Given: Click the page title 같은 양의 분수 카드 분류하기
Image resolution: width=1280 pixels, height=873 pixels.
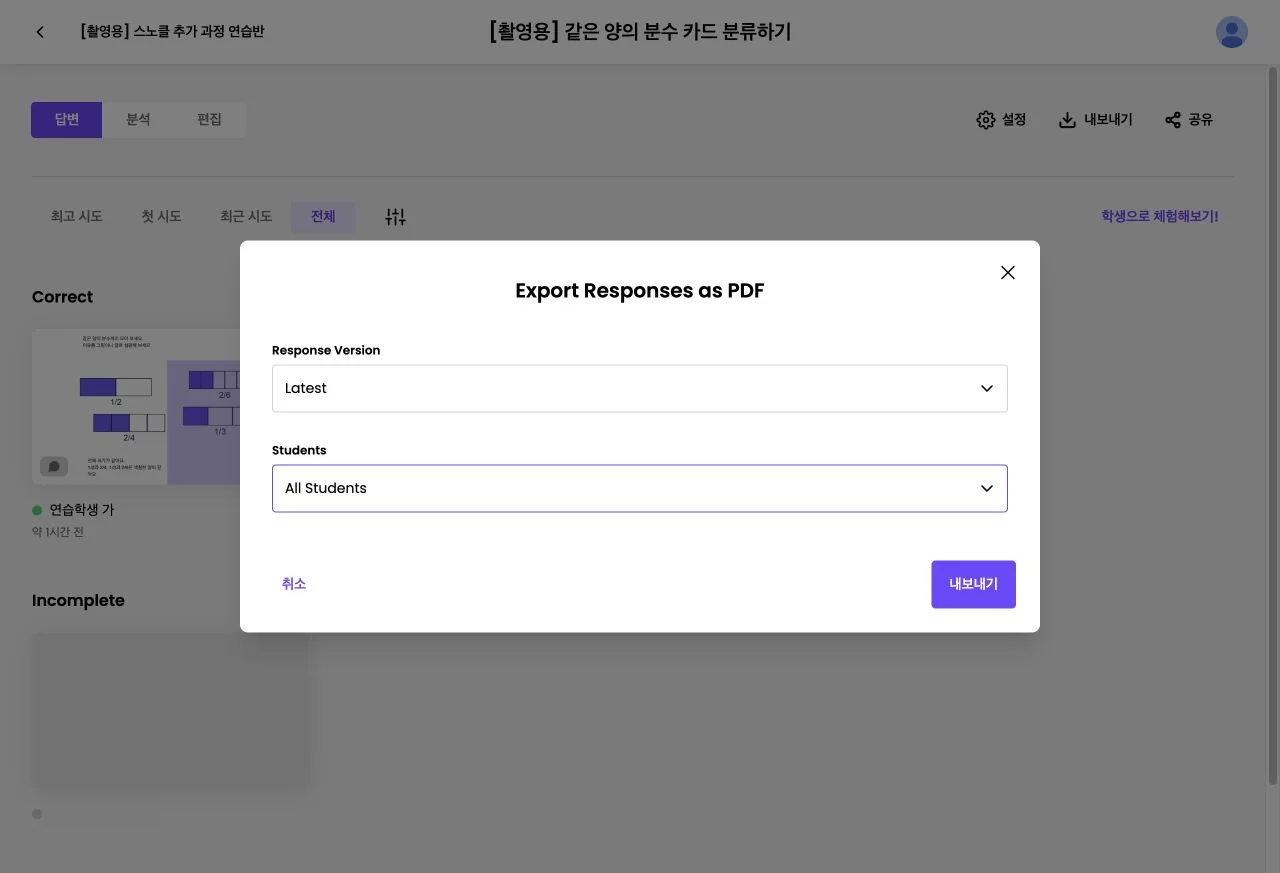Looking at the screenshot, I should click(640, 32).
